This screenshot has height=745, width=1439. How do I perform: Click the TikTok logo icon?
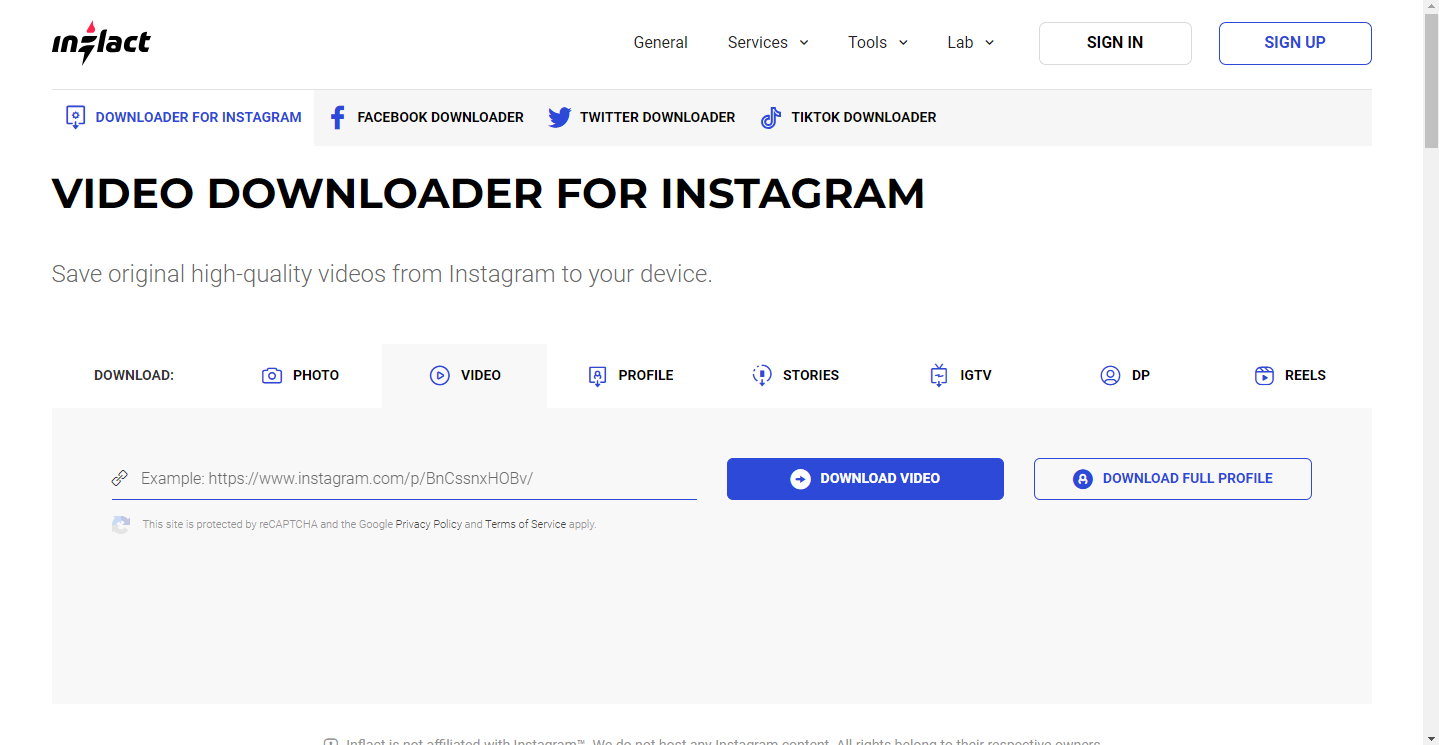[770, 118]
